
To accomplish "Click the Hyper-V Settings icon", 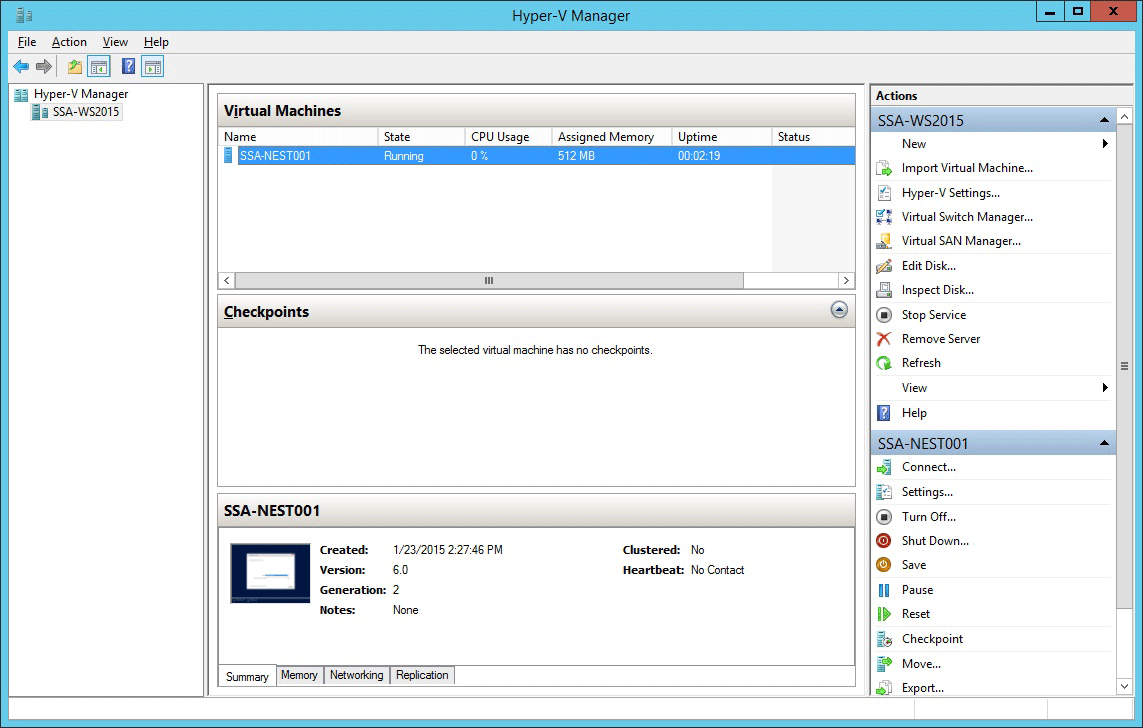I will (x=883, y=193).
